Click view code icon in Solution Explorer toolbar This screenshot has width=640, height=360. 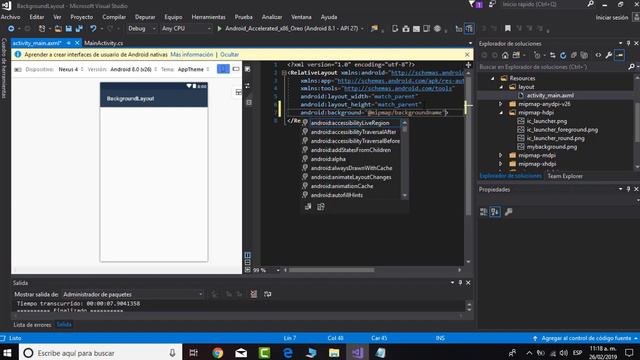(598, 55)
